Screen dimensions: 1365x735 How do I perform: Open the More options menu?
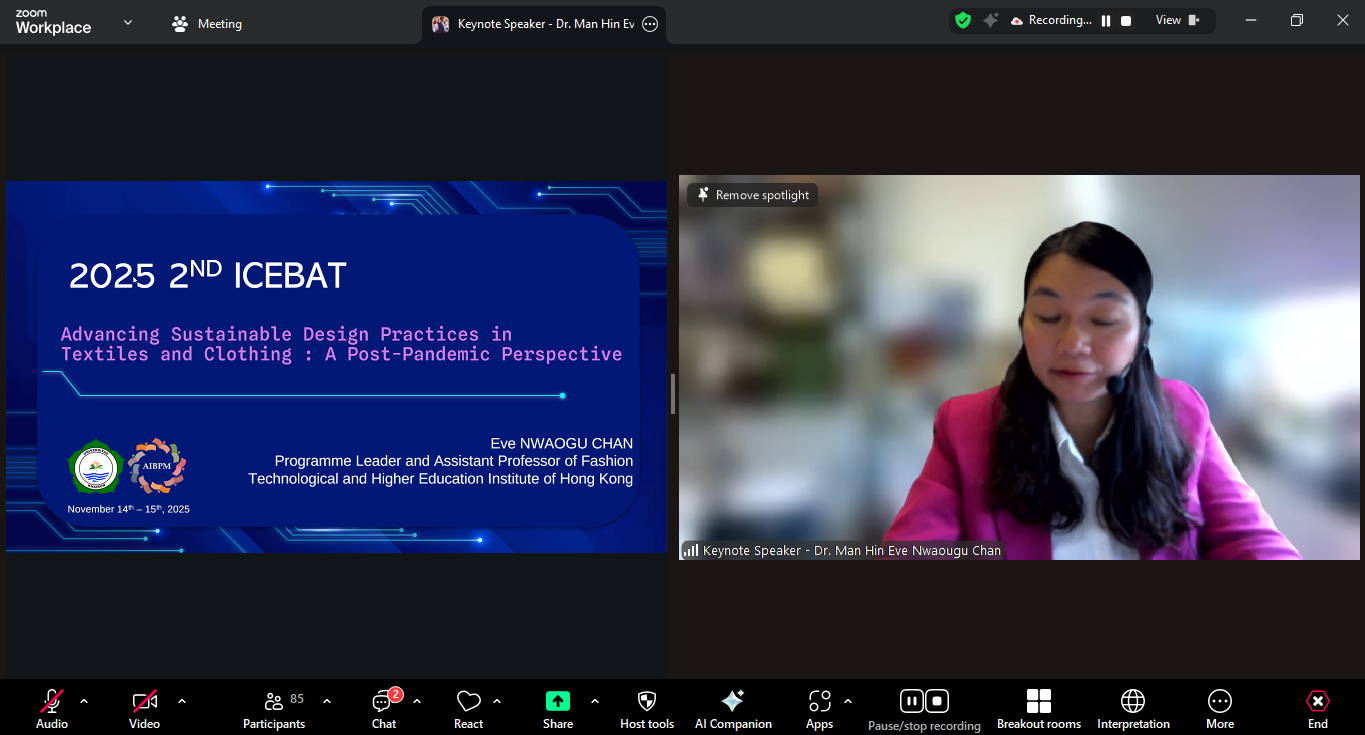(x=1219, y=701)
